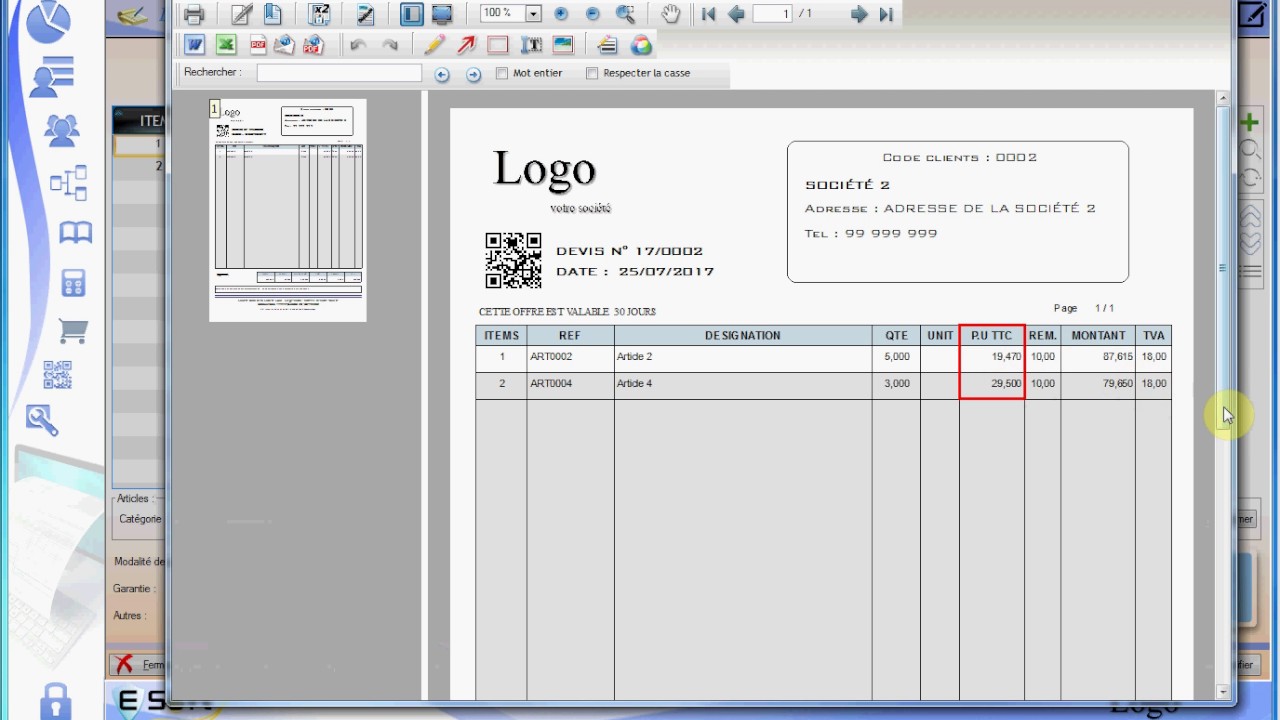Viewport: 1280px width, 720px height.
Task: Undo the last annotation
Action: 358,45
